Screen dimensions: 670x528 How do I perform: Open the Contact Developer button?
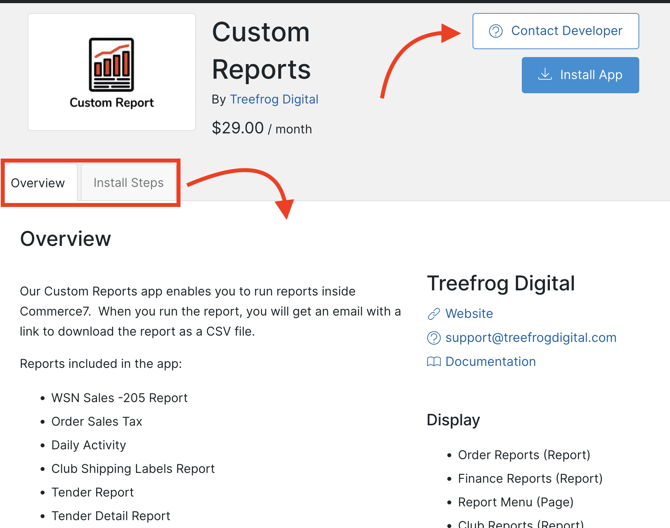(x=555, y=31)
